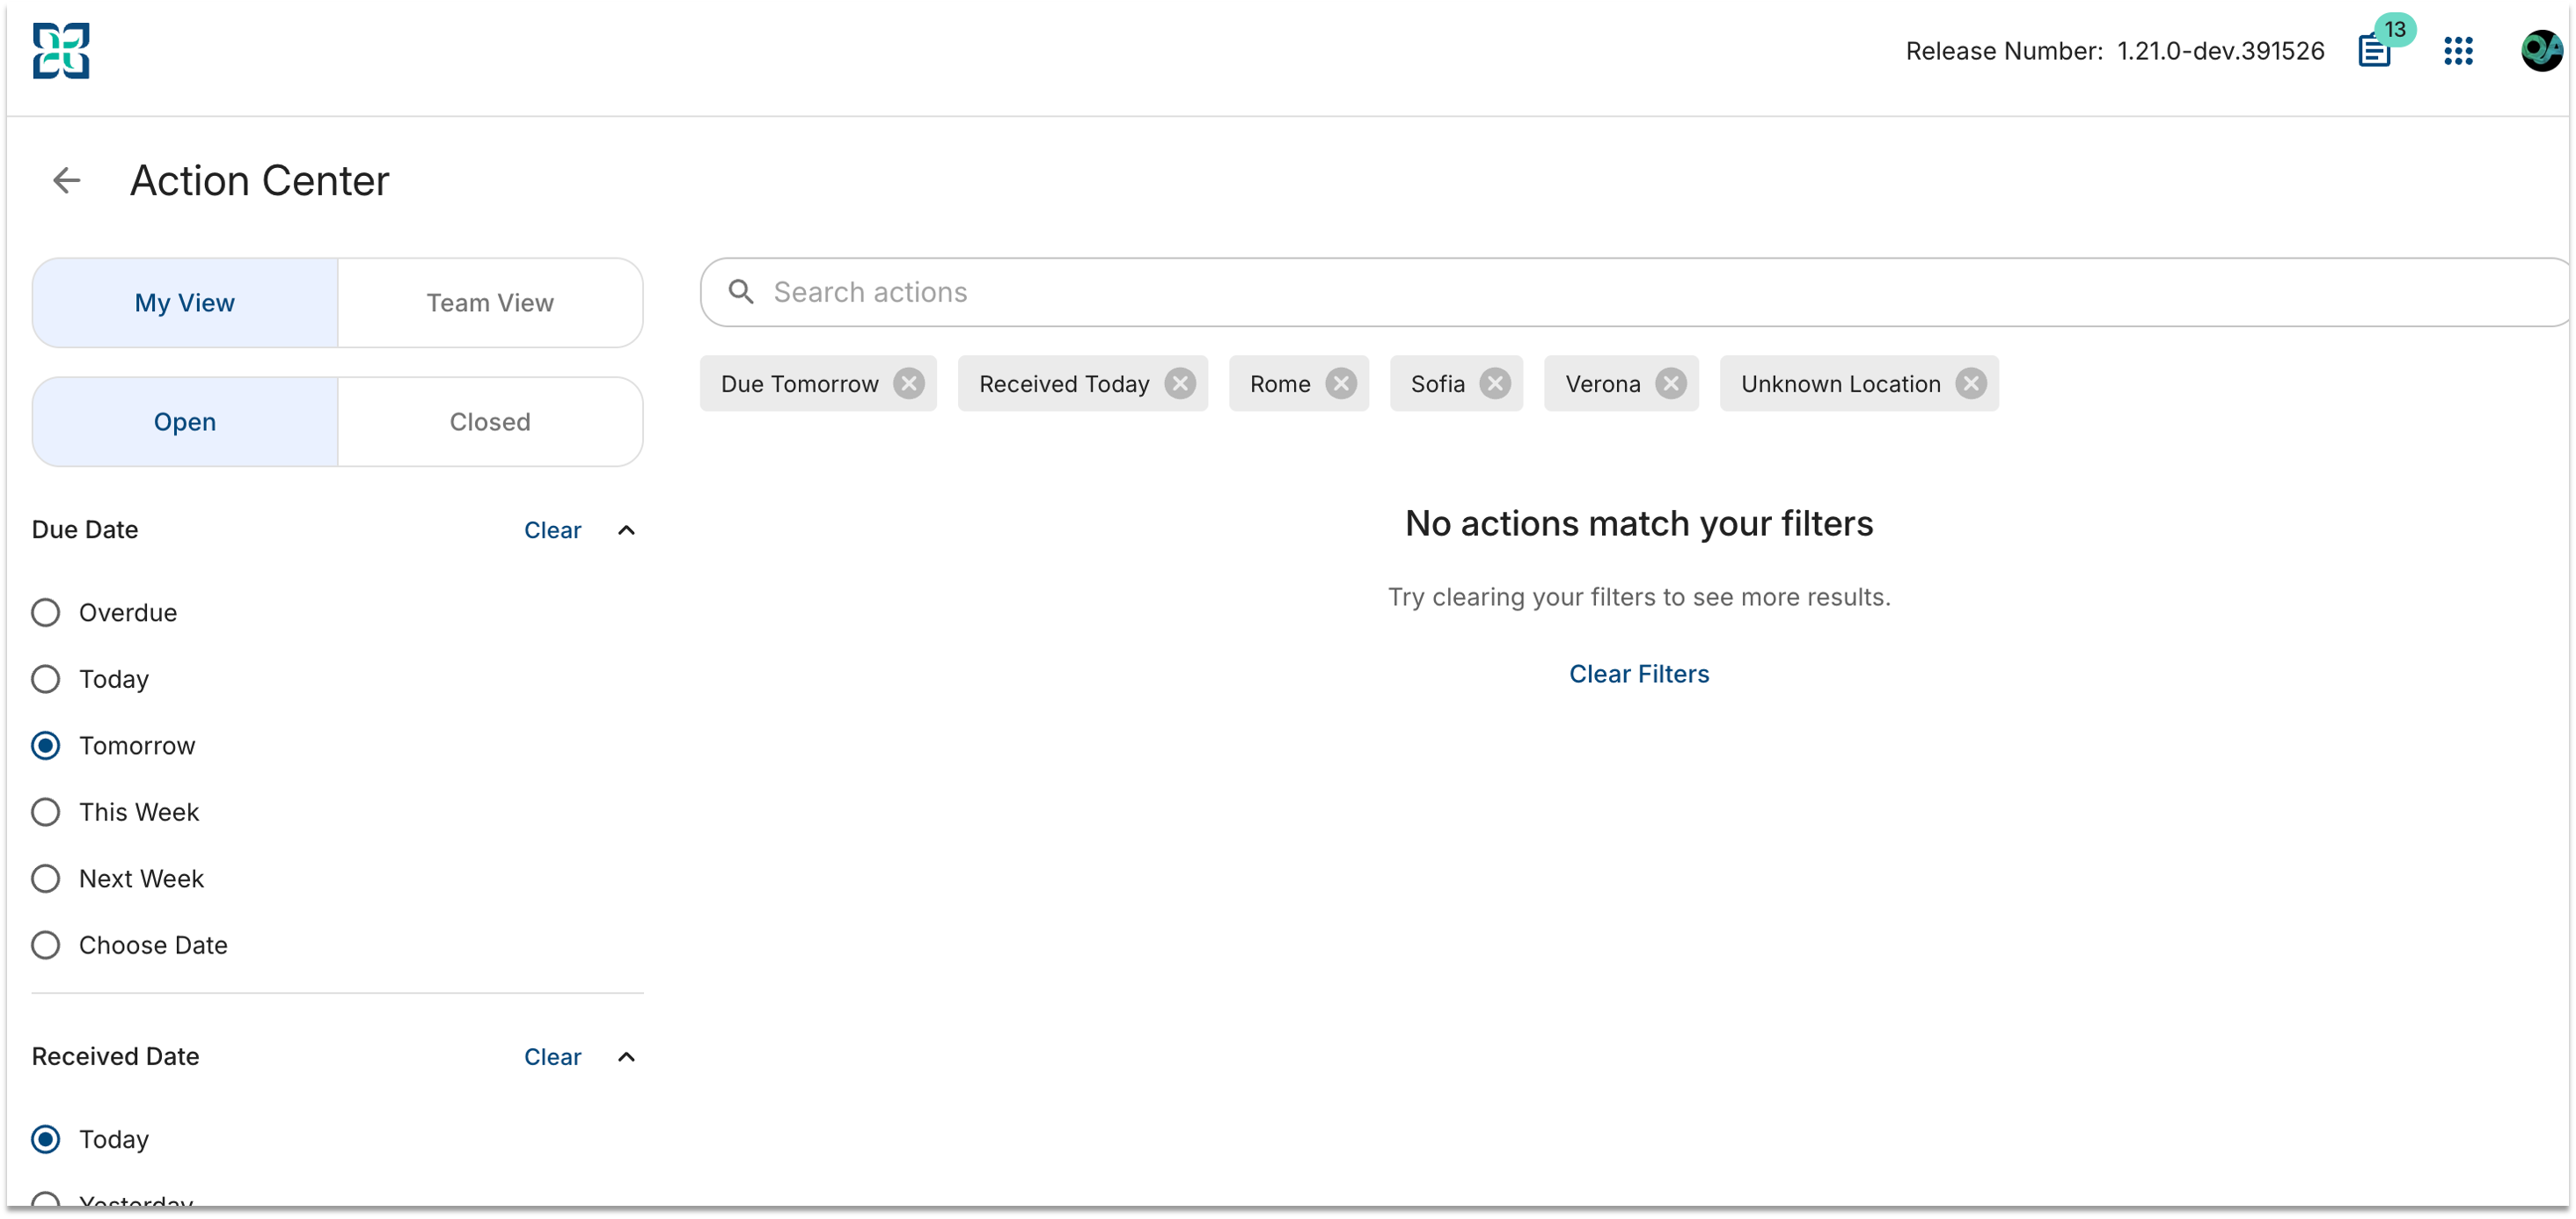Screen dimensions: 2576x1219
Task: Select the Choose Date radio option
Action: pyautogui.click(x=46, y=945)
